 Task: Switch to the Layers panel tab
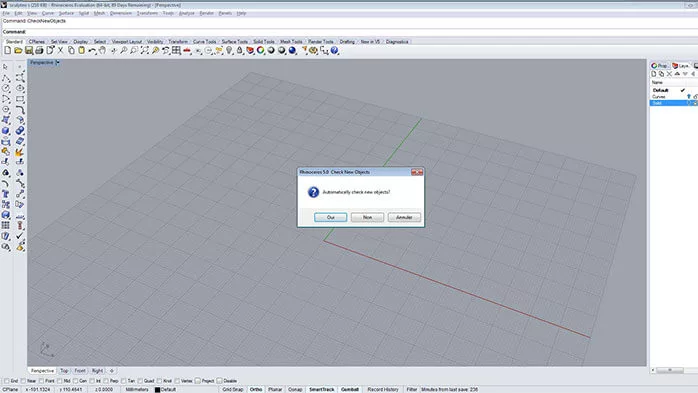point(681,65)
